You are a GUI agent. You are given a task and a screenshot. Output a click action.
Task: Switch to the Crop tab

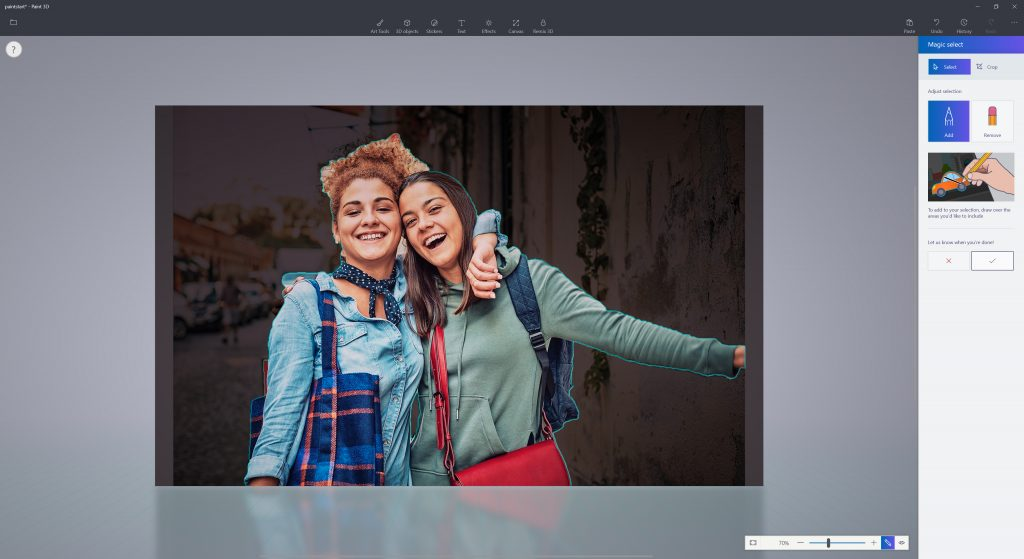point(987,67)
